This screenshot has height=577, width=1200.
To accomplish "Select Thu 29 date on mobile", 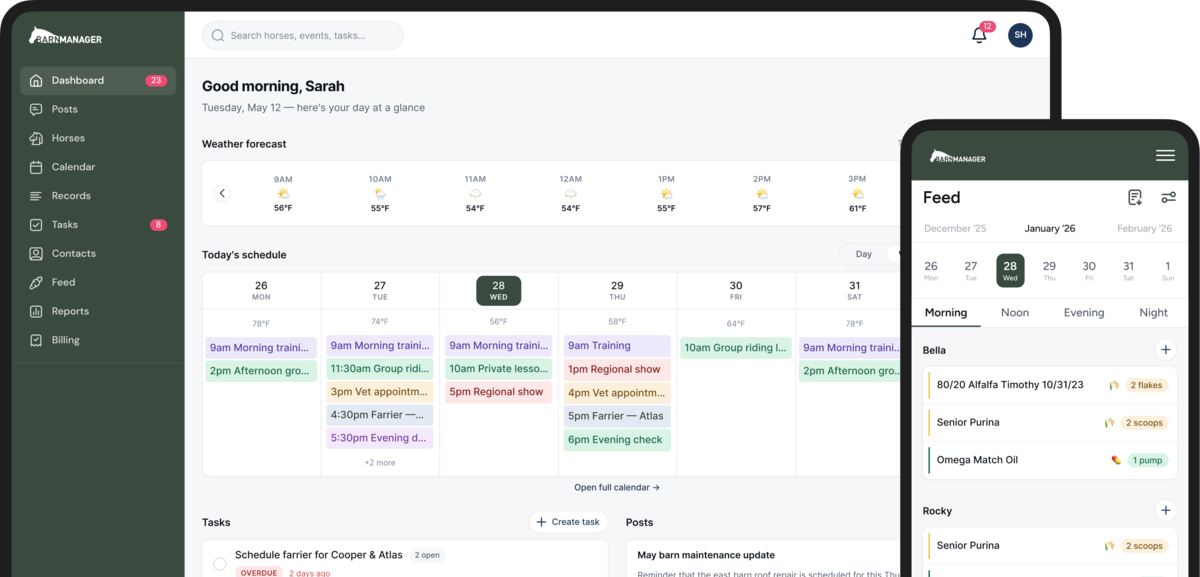I will point(1049,270).
